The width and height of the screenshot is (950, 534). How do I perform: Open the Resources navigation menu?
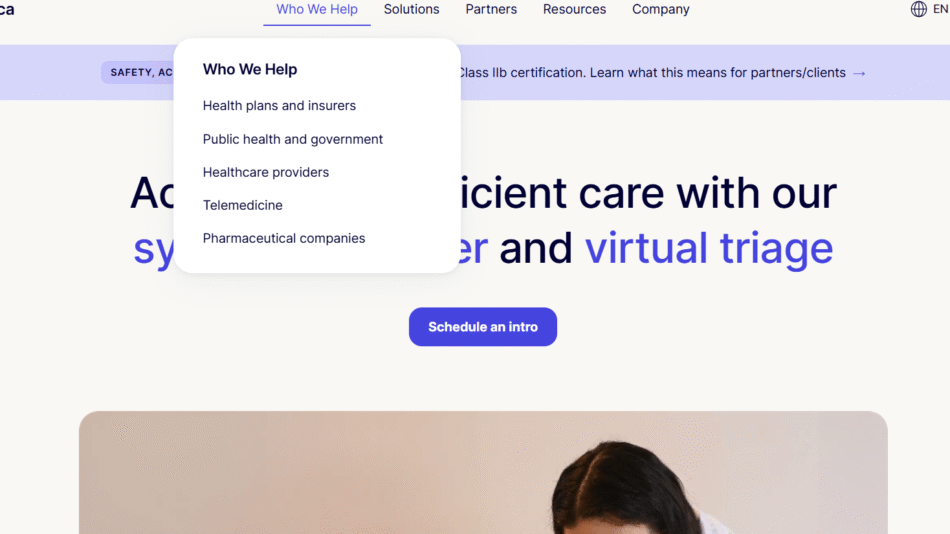574,10
